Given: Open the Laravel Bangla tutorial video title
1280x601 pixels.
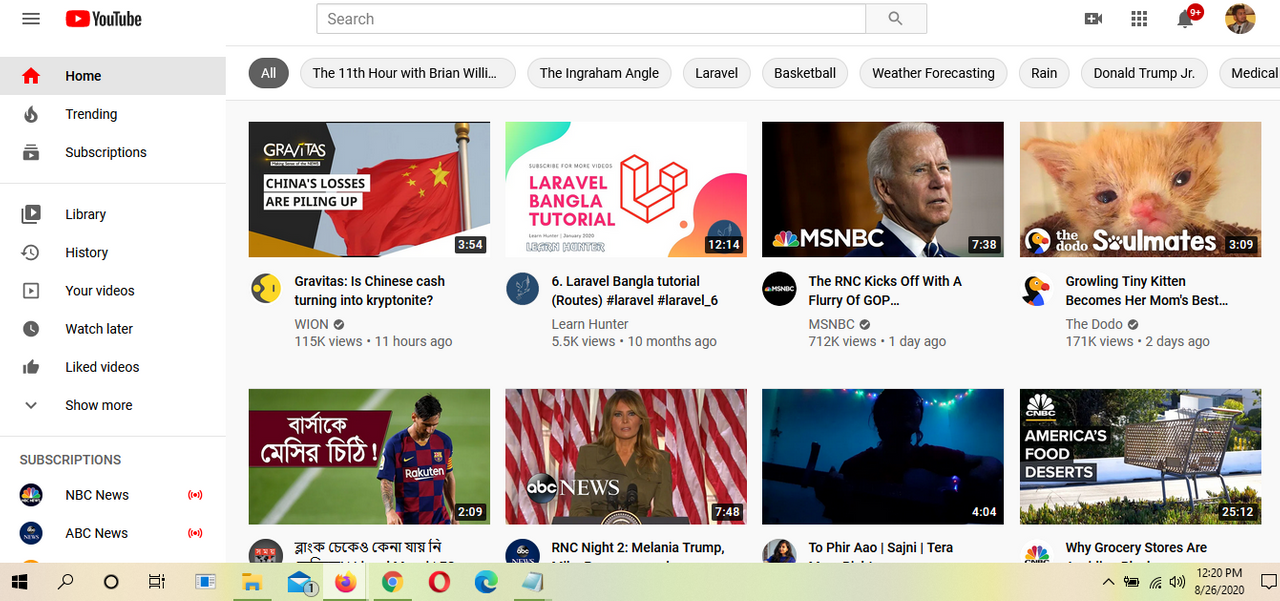Looking at the screenshot, I should pyautogui.click(x=635, y=291).
